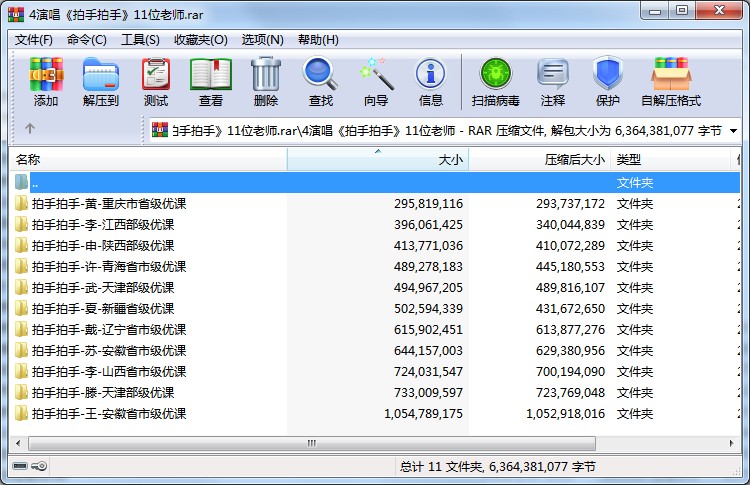The height and width of the screenshot is (485, 750).
Task: Show archive 信息 (Info) icon
Action: (430, 75)
